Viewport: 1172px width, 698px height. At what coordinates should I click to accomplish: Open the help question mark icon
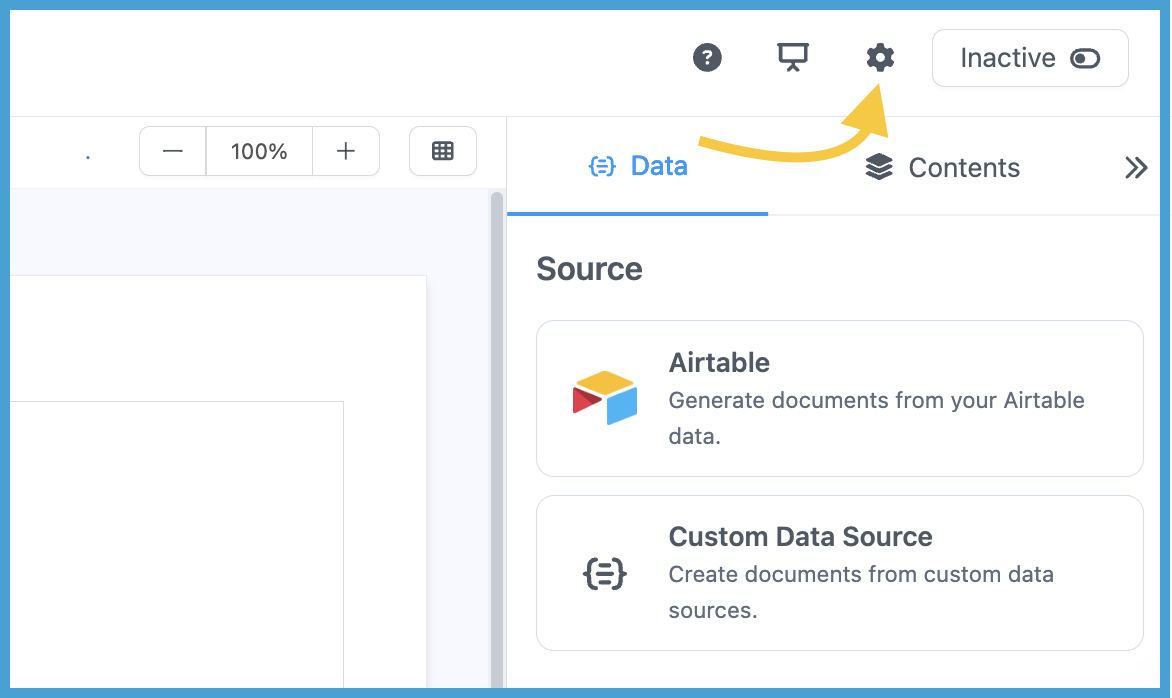[x=707, y=58]
